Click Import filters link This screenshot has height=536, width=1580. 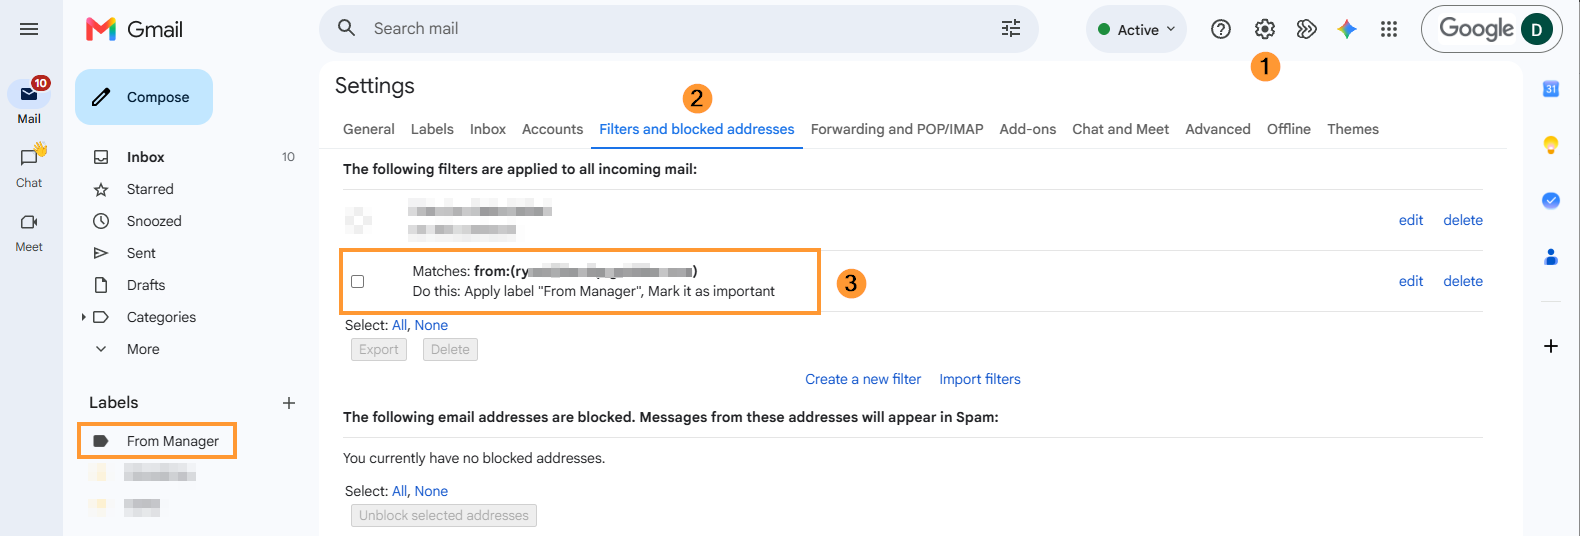click(980, 379)
